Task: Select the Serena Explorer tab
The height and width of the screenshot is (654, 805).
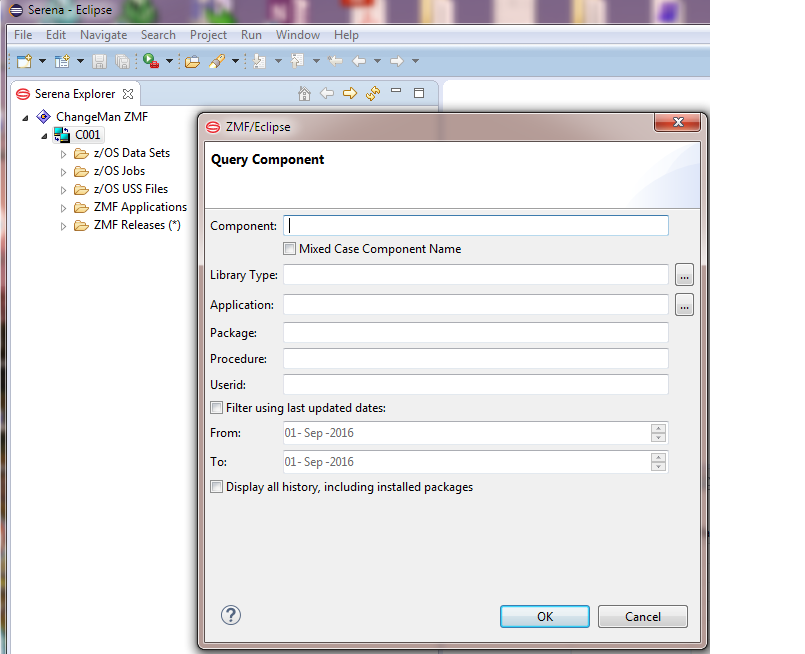Action: click(x=75, y=94)
